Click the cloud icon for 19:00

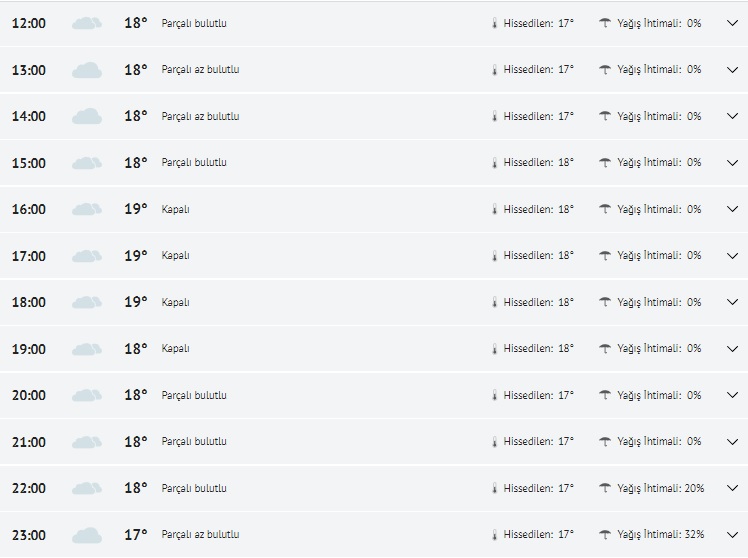(x=87, y=349)
